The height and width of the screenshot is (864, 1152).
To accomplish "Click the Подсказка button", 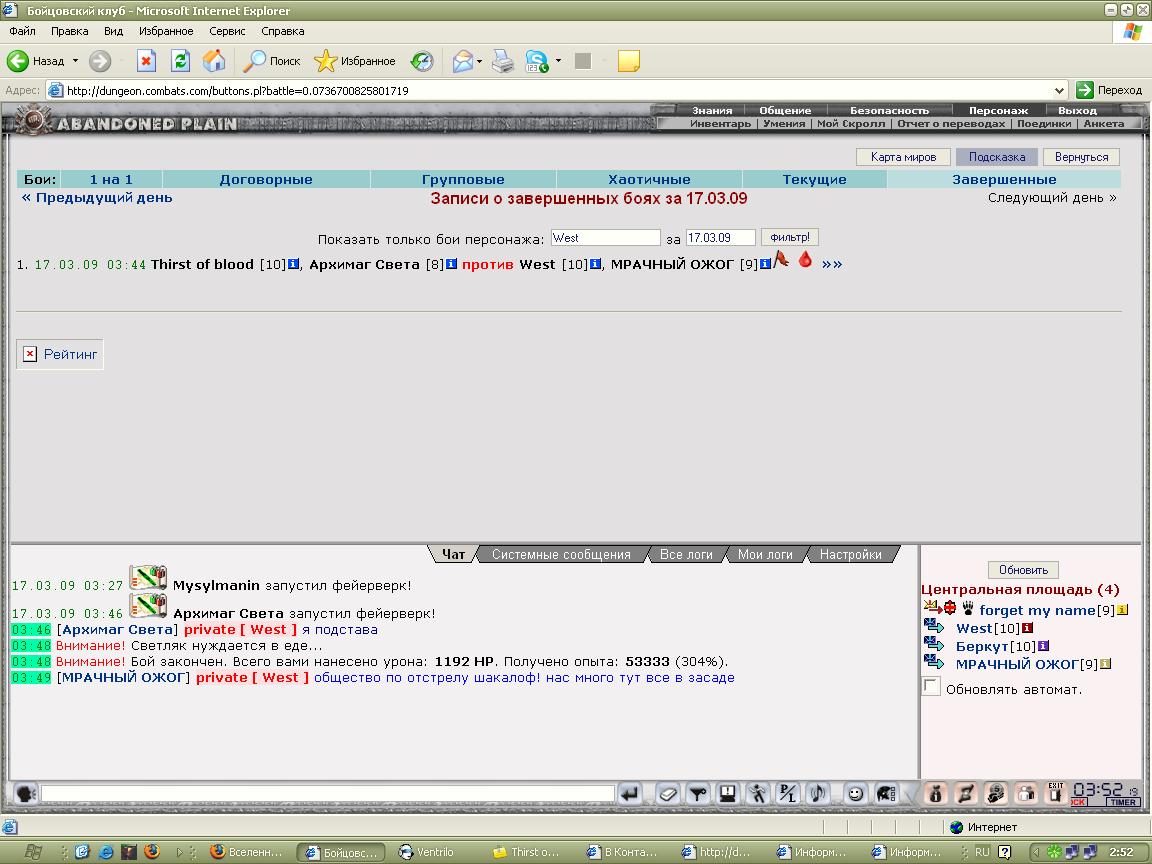I will [996, 156].
